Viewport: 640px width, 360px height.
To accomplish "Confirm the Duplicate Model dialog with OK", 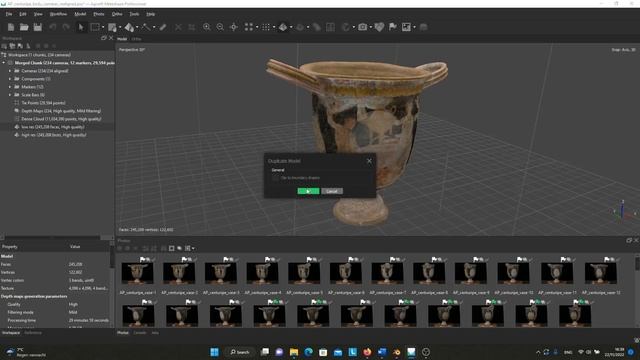I will tap(308, 191).
